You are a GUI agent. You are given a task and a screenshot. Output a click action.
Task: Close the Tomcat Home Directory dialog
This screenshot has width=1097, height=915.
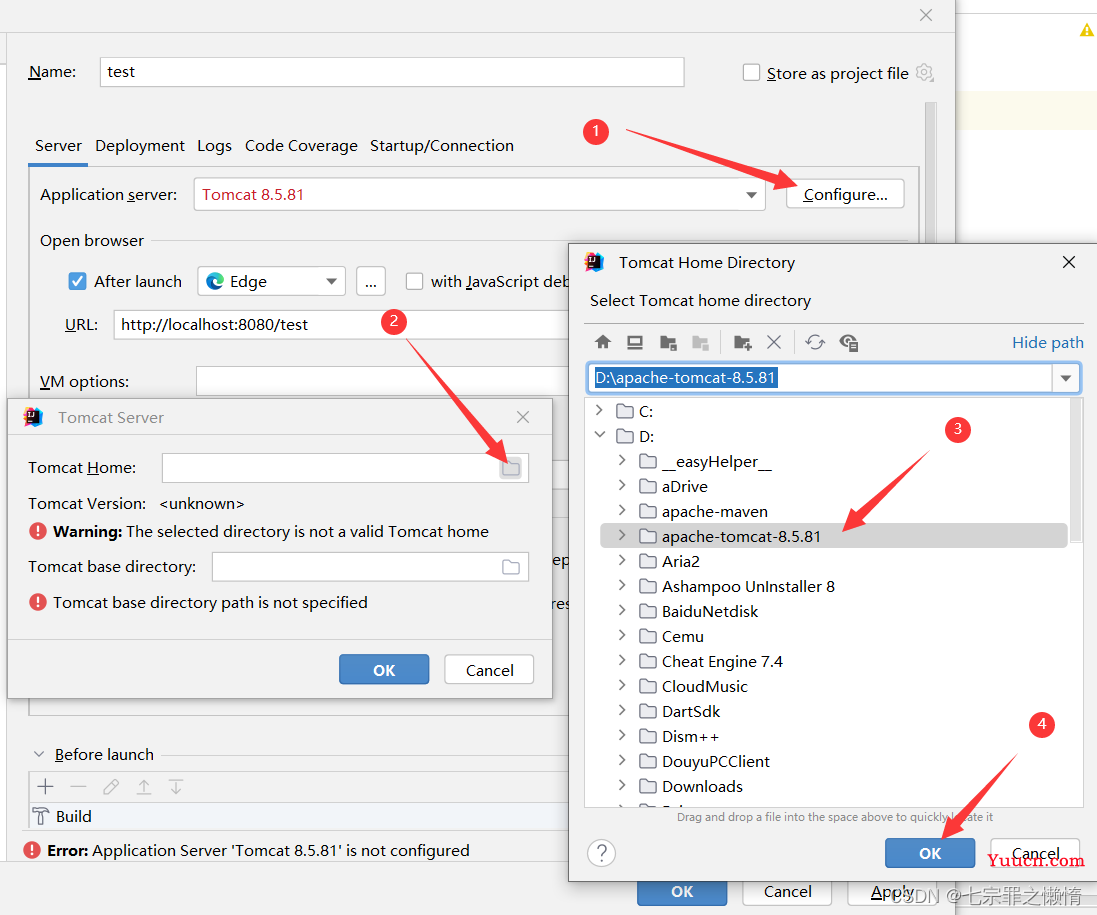click(1069, 262)
